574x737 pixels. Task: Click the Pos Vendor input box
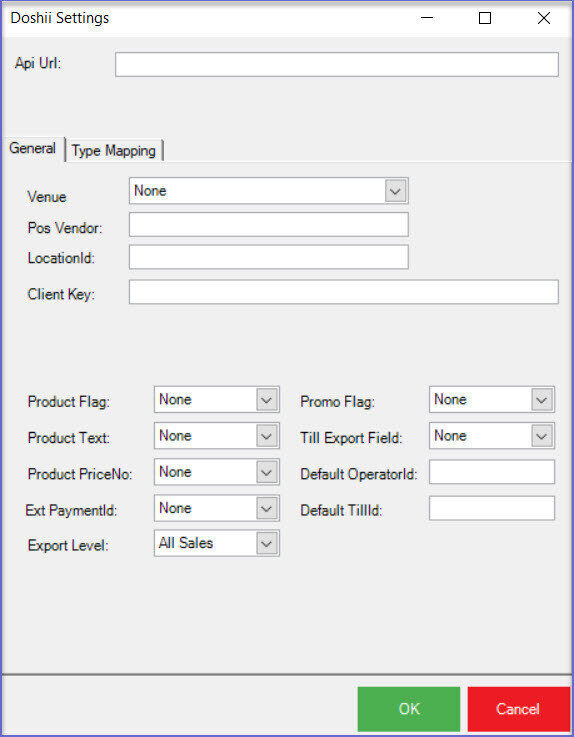268,225
